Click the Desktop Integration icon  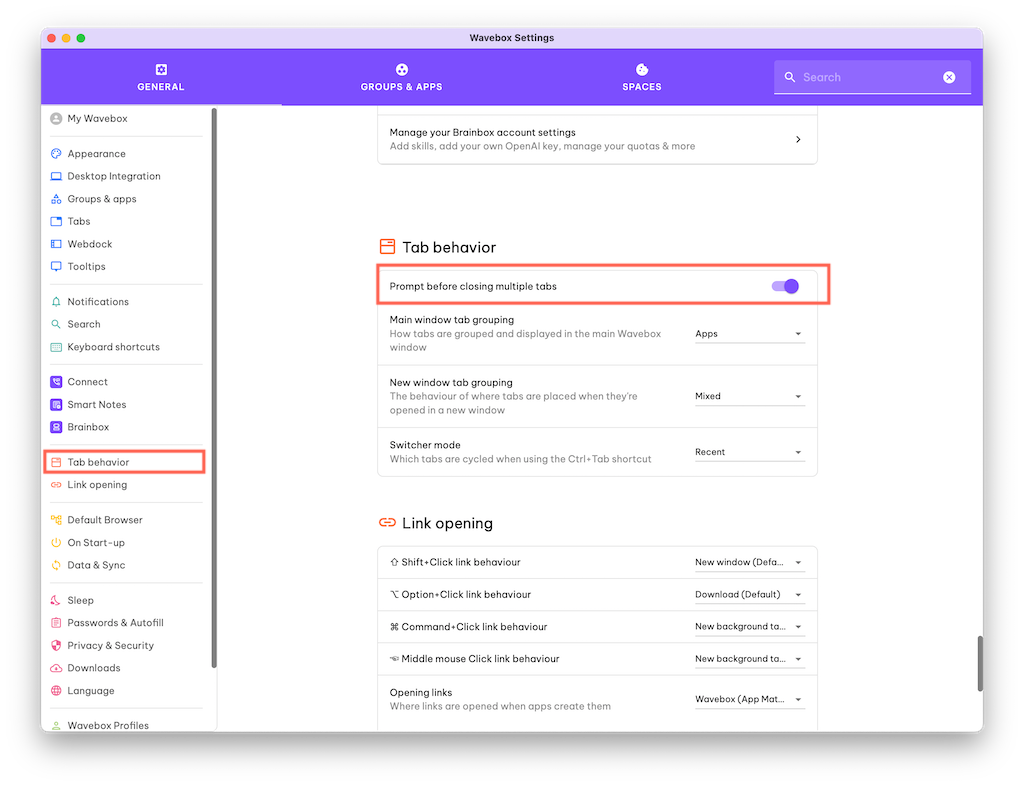[x=56, y=176]
